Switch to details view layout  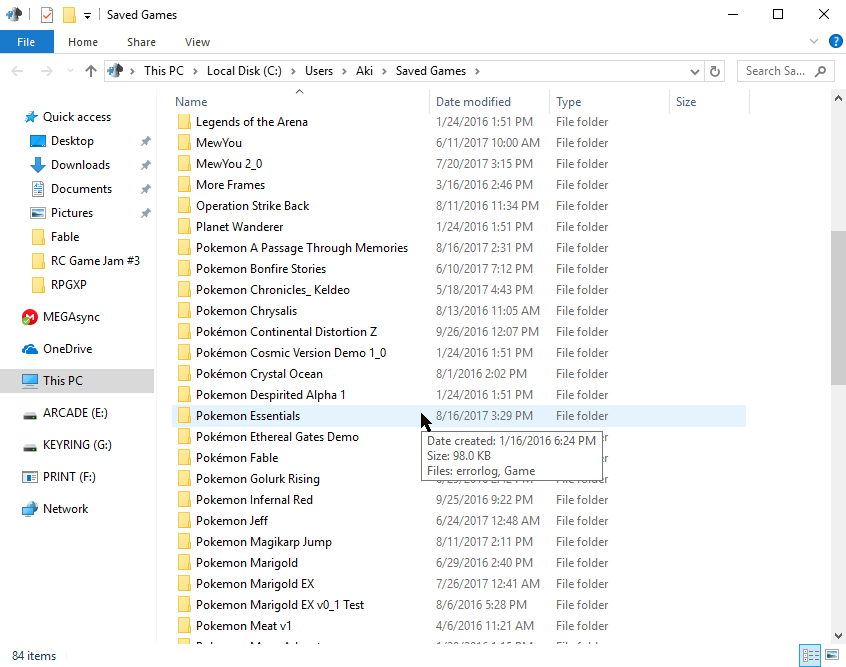pyautogui.click(x=810, y=656)
